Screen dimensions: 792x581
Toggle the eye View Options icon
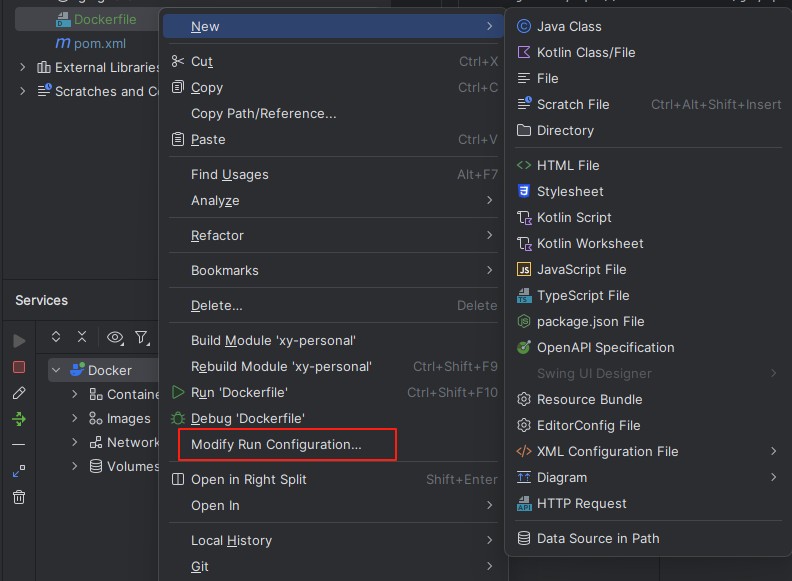click(115, 338)
